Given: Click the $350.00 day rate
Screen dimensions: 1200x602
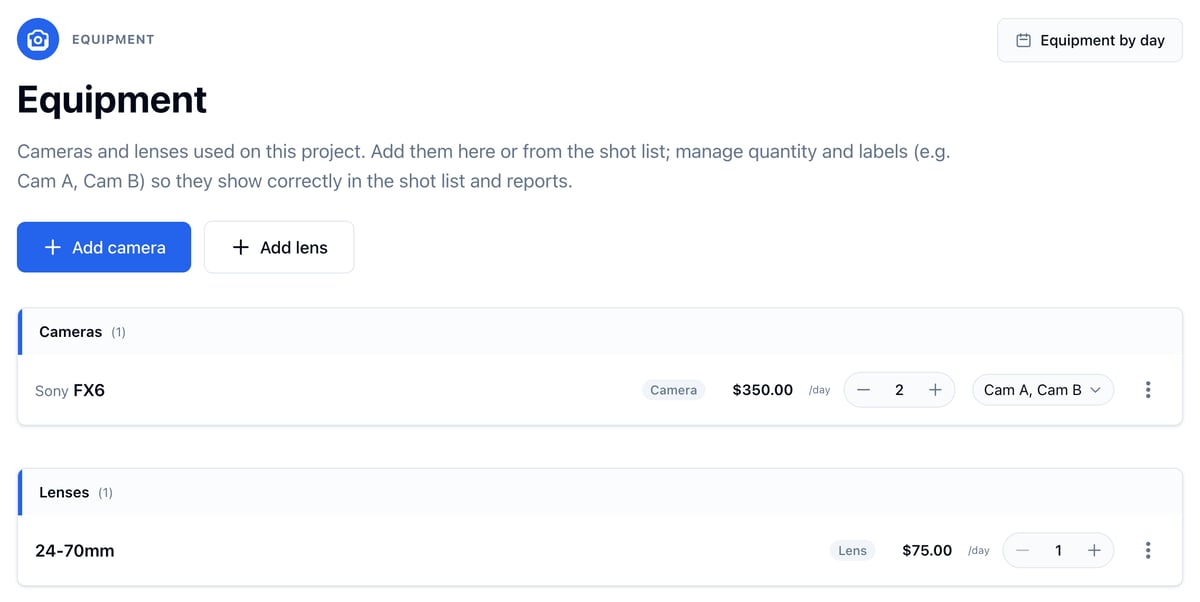Looking at the screenshot, I should coord(763,390).
